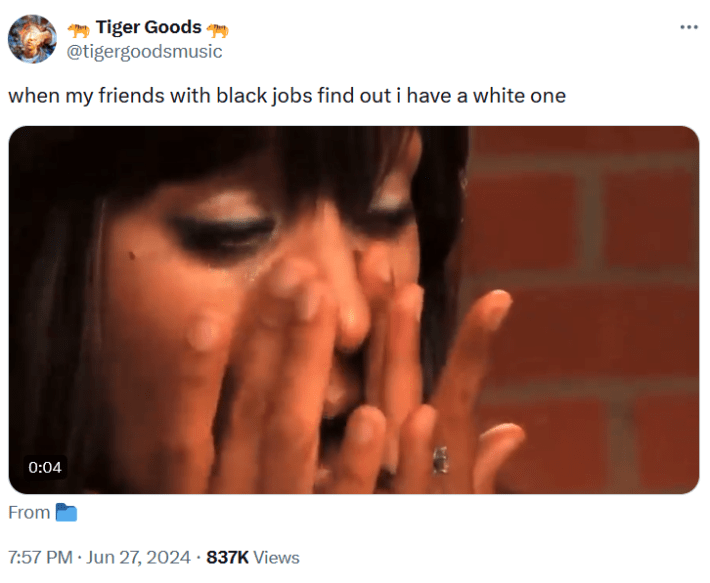Click the words 'white one' in tweet

click(519, 96)
